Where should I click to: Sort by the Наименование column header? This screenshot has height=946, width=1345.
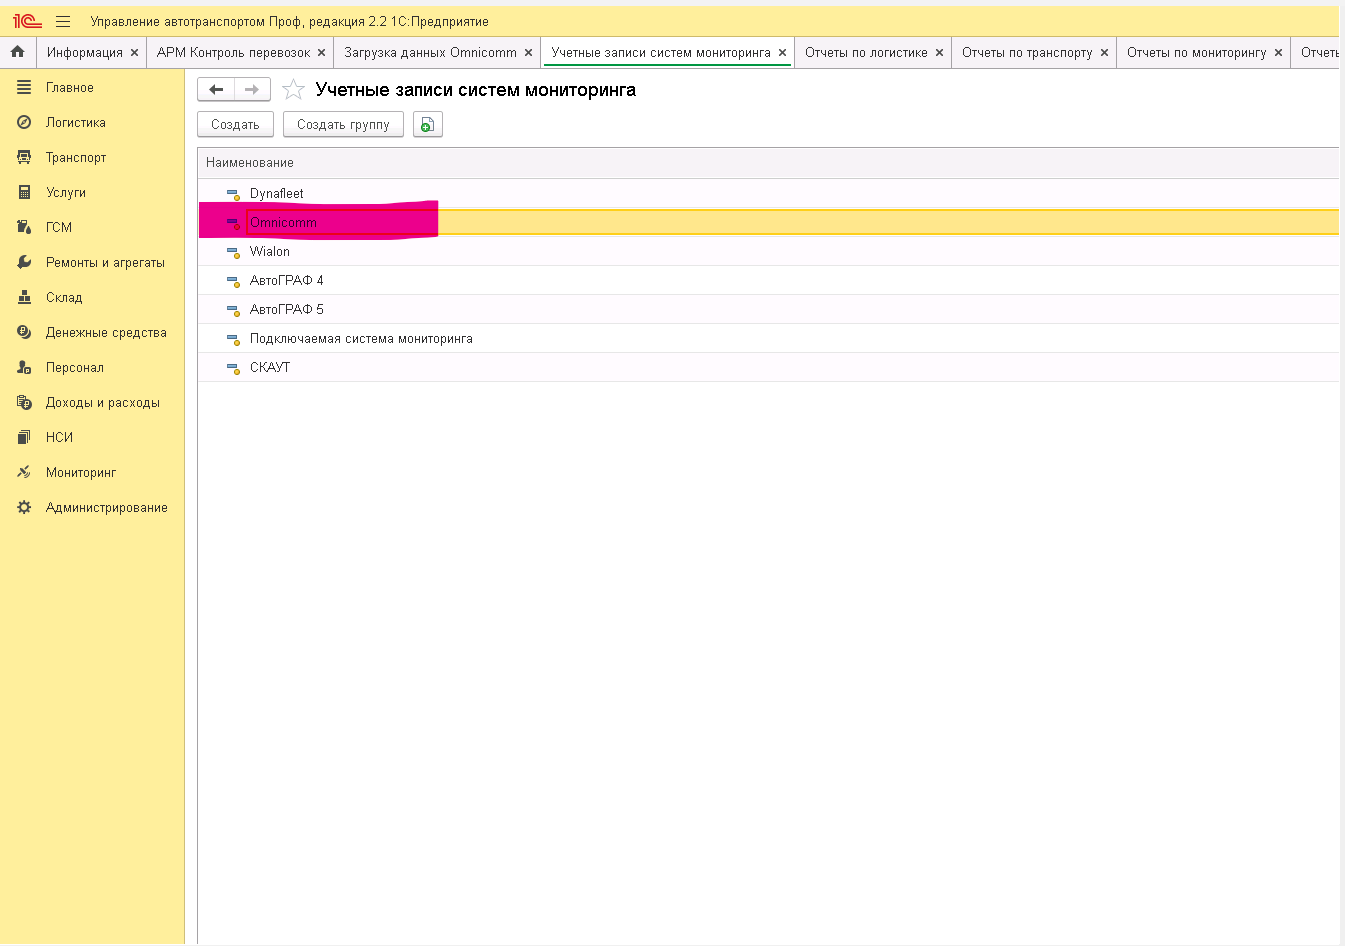click(x=250, y=163)
